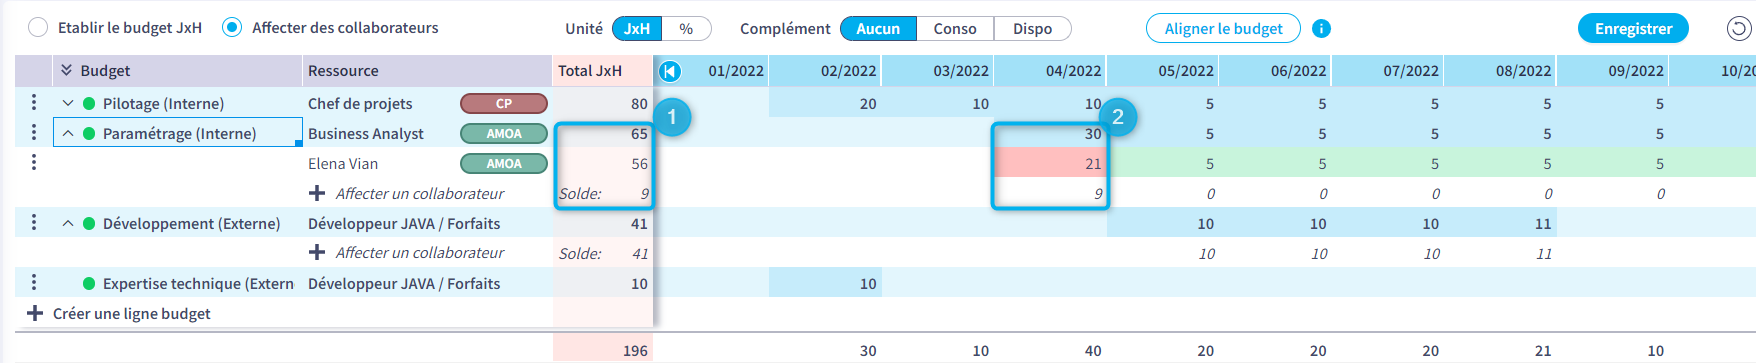
Task: Click Aligner le budget button
Action: point(1223,28)
